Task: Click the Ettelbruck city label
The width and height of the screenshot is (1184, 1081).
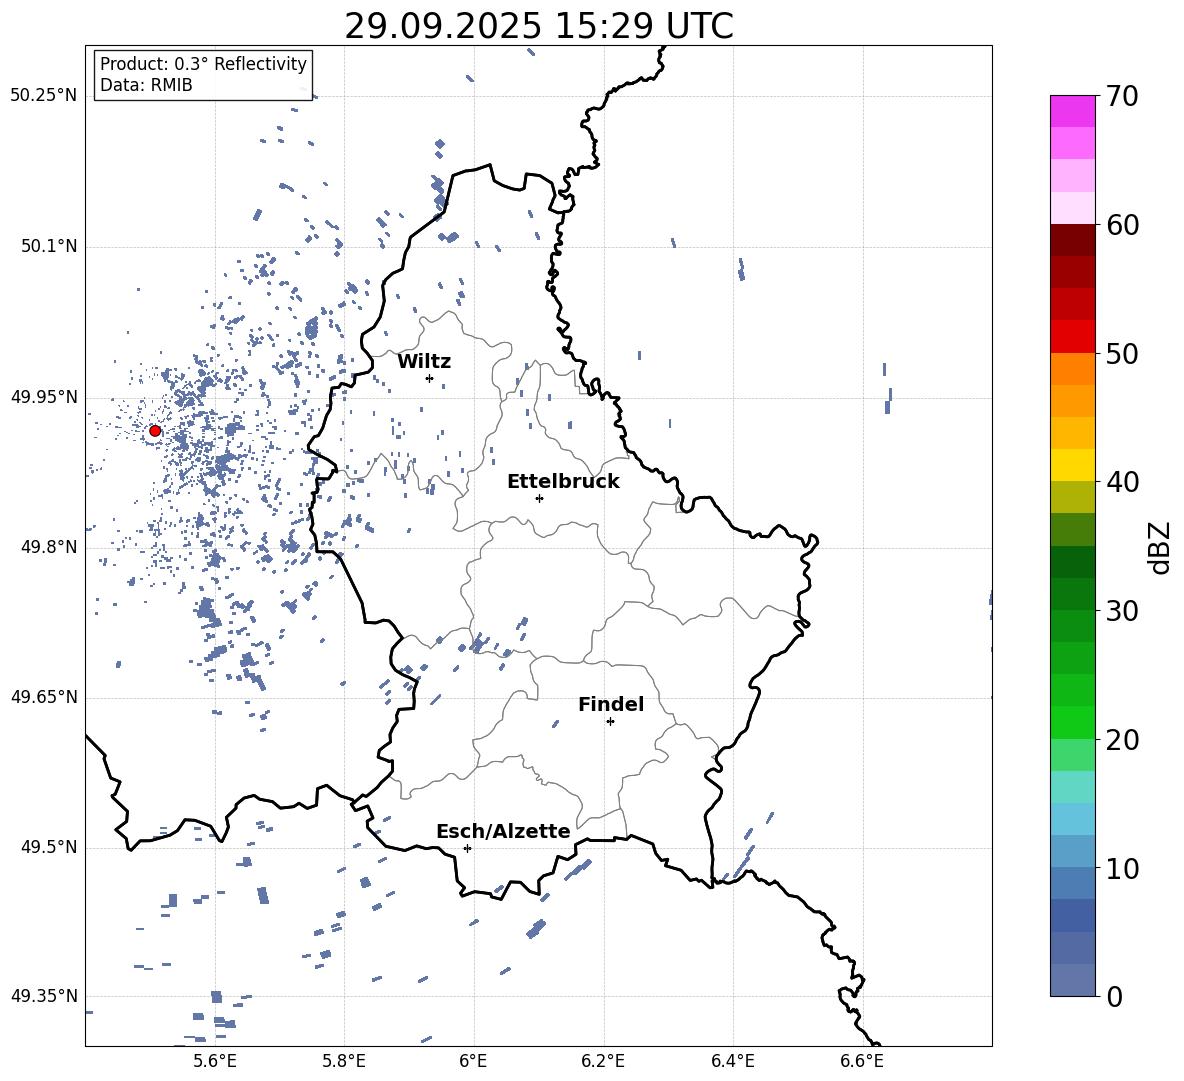Action: coord(563,482)
